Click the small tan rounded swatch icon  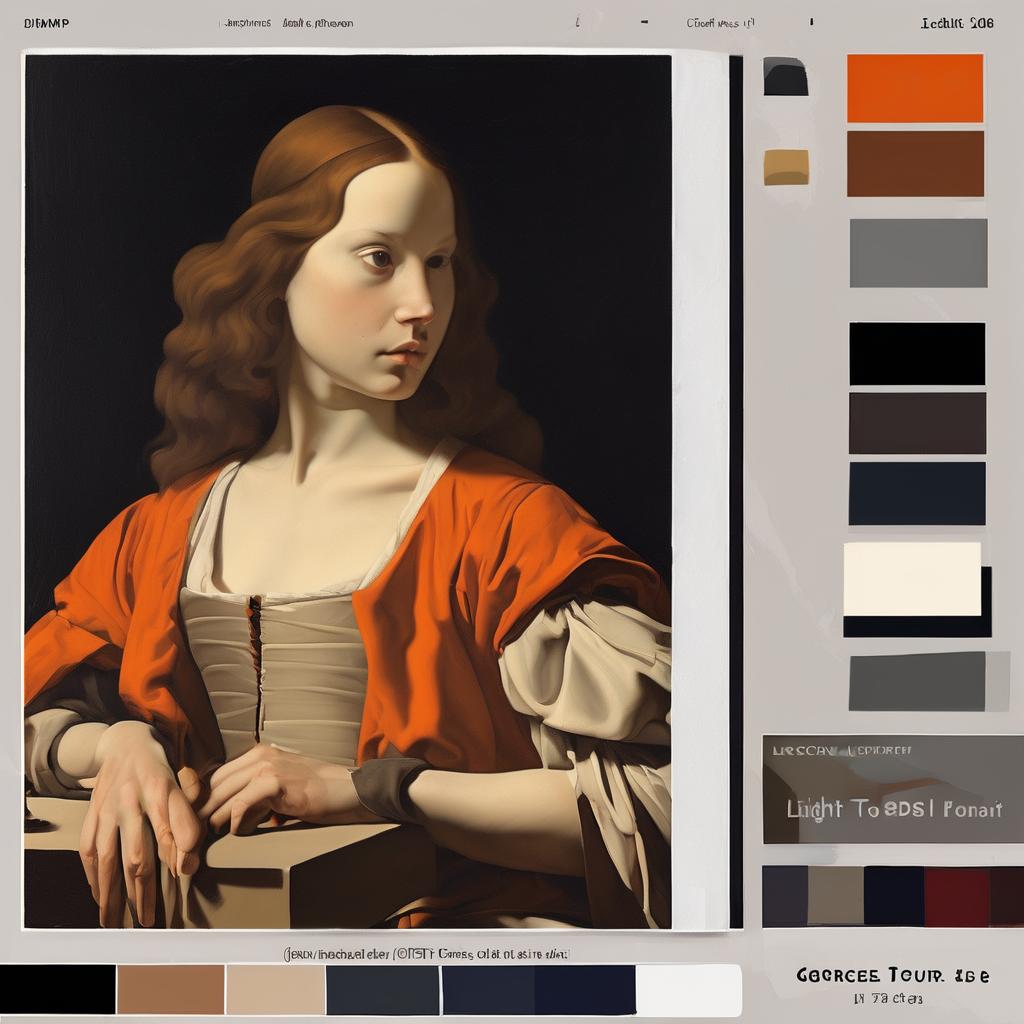point(786,167)
